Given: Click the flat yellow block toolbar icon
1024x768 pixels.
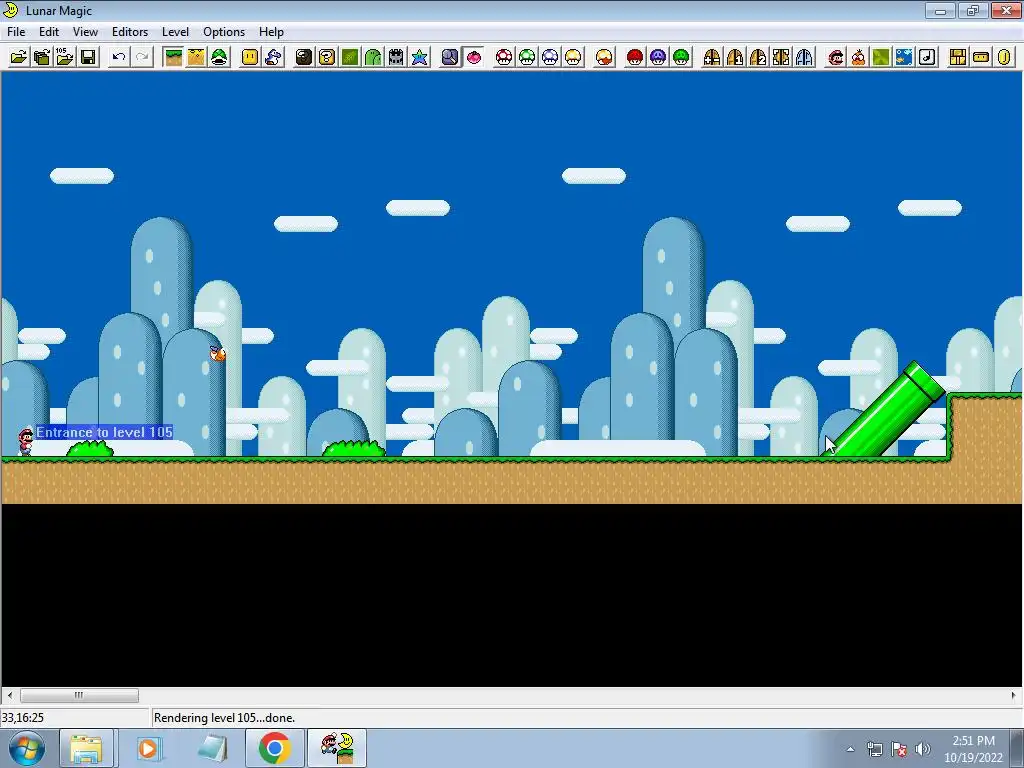Looking at the screenshot, I should [981, 57].
